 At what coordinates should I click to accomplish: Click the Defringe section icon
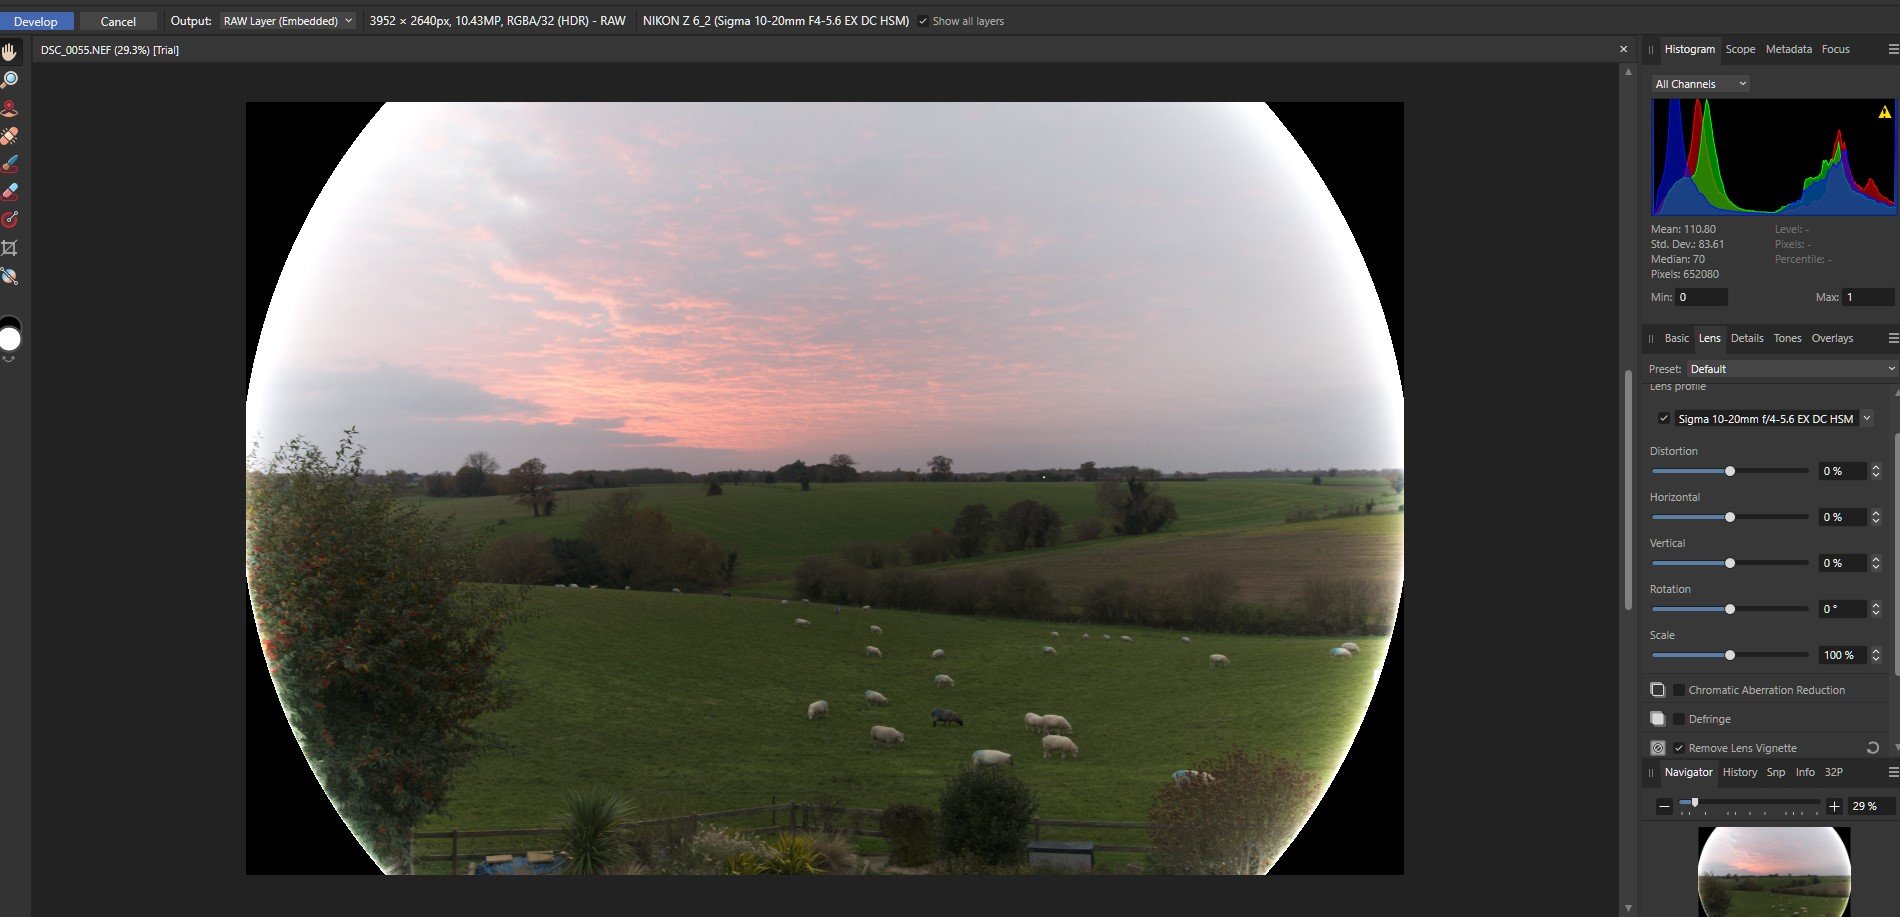pyautogui.click(x=1657, y=719)
